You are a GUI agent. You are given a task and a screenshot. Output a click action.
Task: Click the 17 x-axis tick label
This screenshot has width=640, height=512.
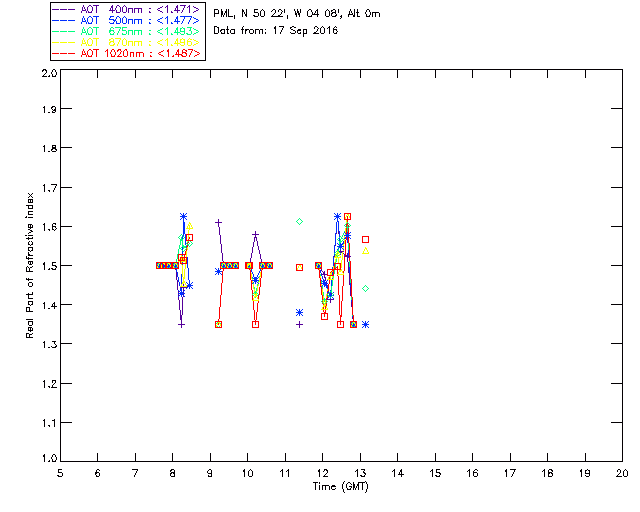tap(510, 473)
